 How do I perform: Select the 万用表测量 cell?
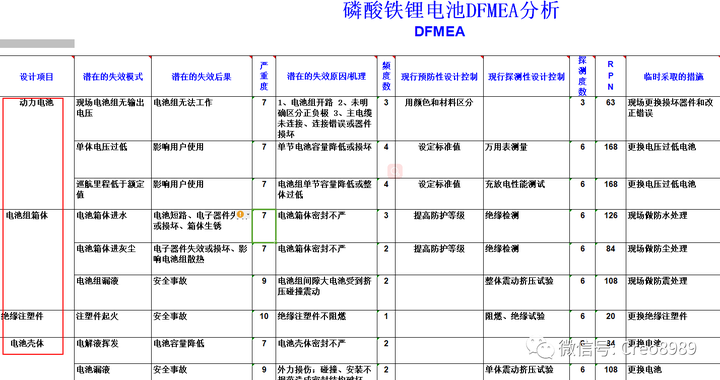pyautogui.click(x=526, y=159)
